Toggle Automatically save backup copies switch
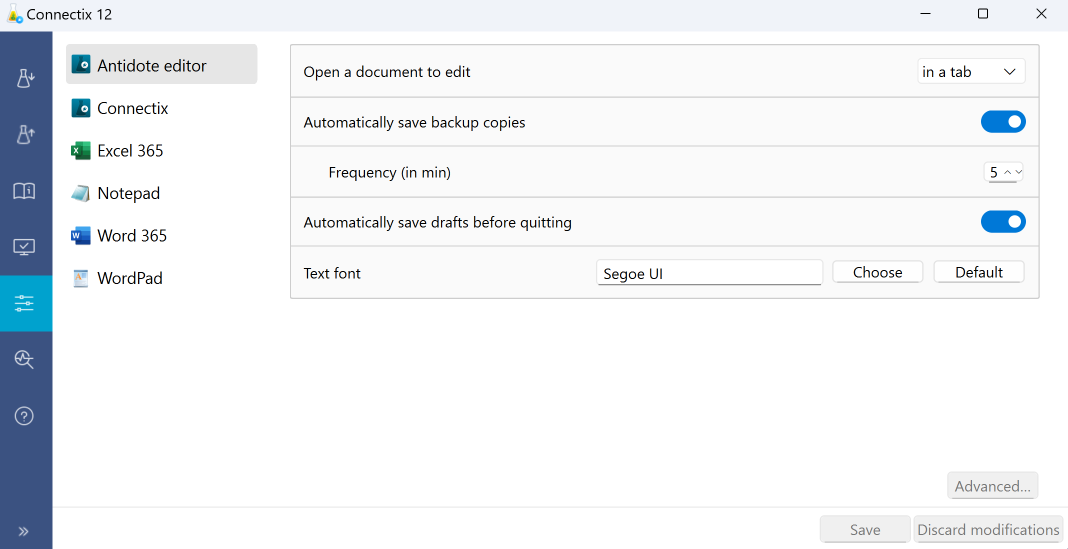 pos(1002,122)
